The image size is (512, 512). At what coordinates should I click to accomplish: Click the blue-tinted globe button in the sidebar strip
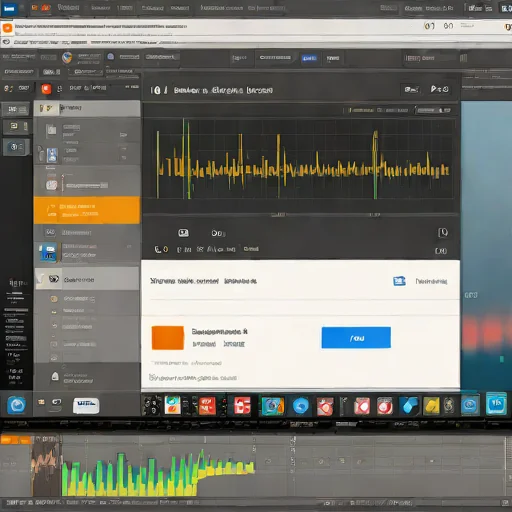[x=16, y=147]
